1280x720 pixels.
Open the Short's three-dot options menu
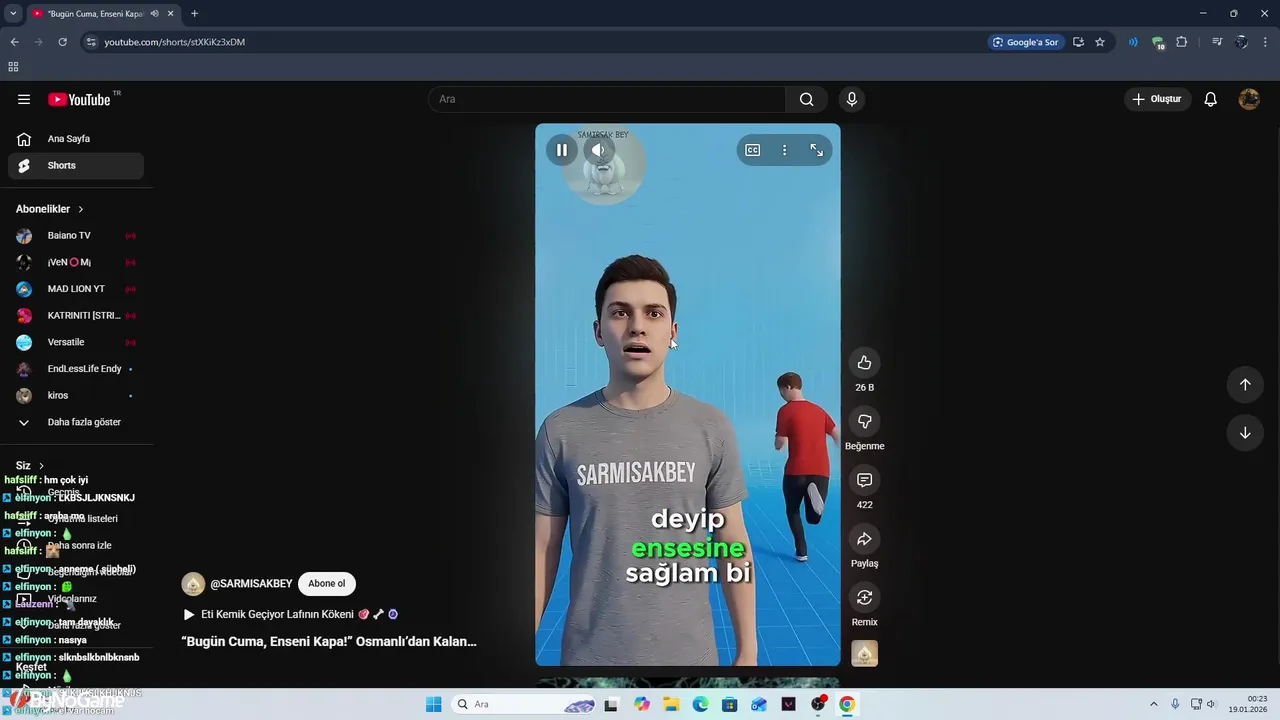785,150
